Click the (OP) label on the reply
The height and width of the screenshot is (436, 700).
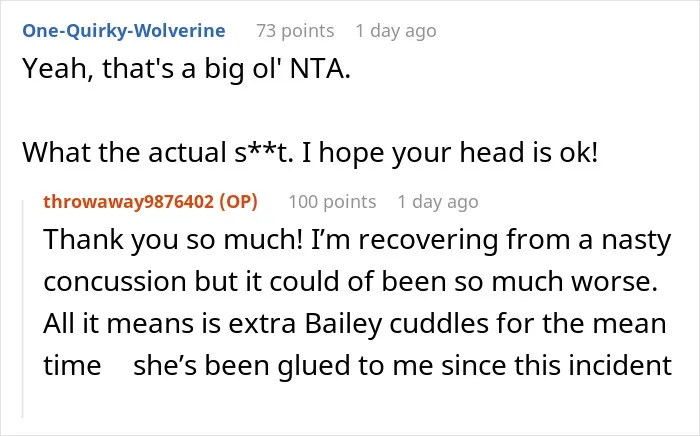(238, 202)
